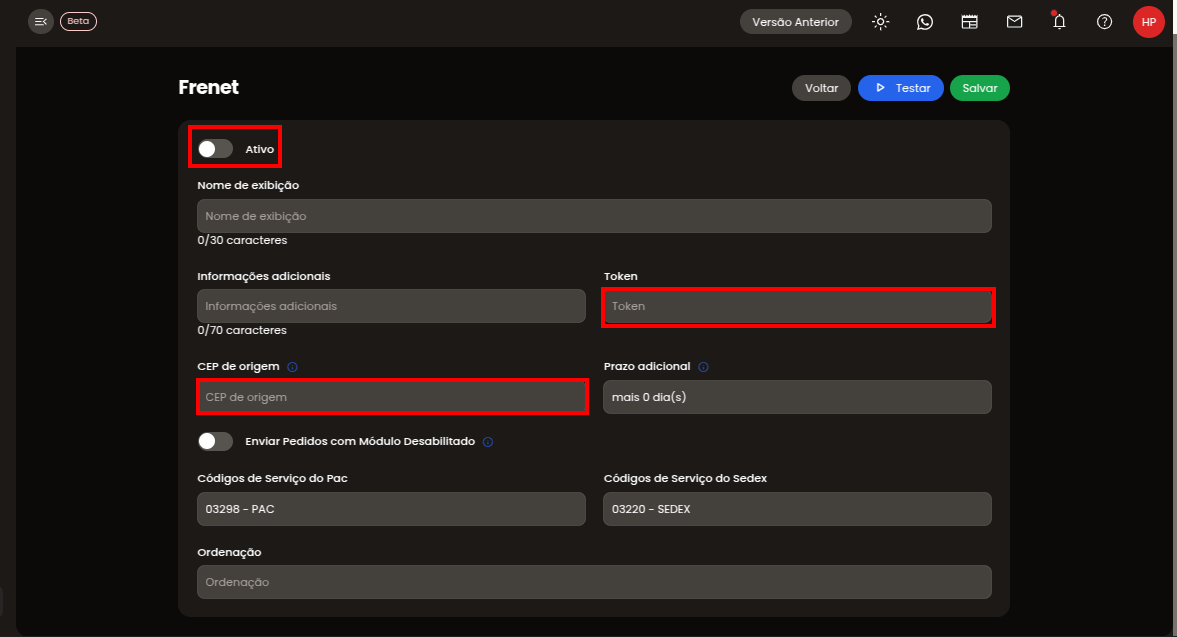1177x637 pixels.
Task: Open the Prazo adicional dropdown
Action: tap(797, 397)
